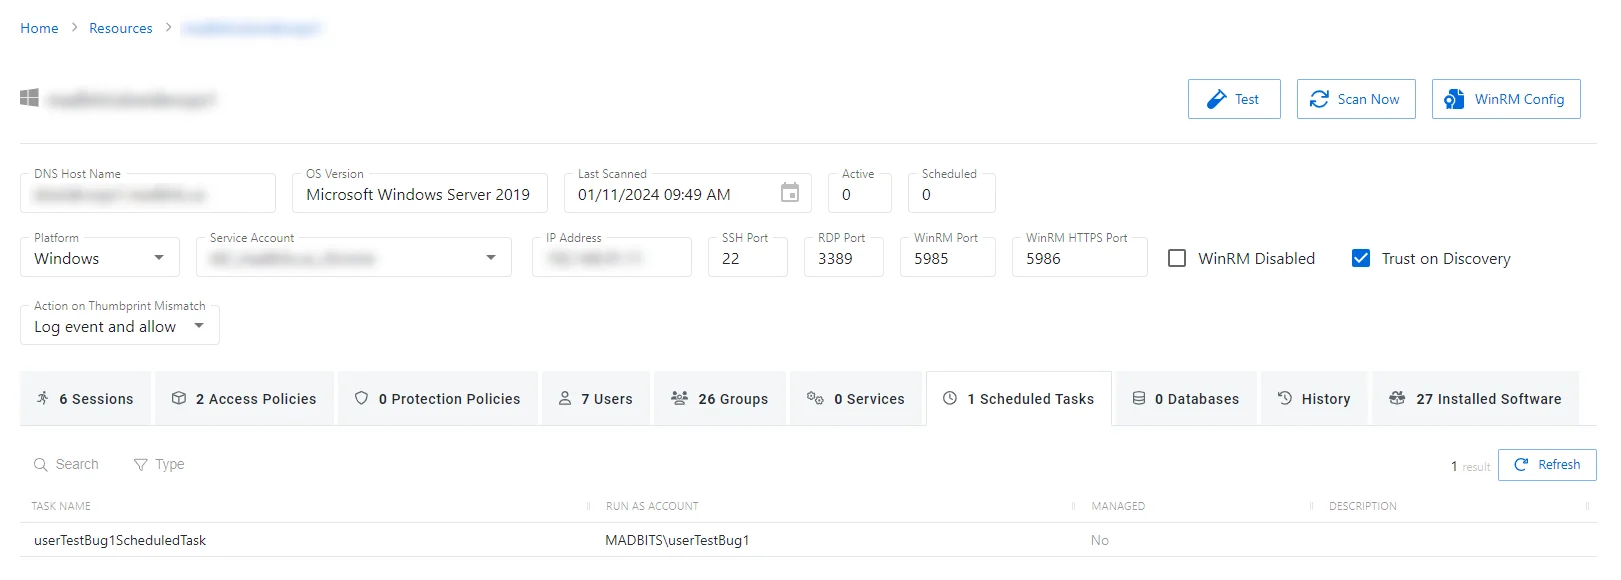1621x580 pixels.
Task: Open the 0 Protection Policies tab
Action: tap(438, 398)
